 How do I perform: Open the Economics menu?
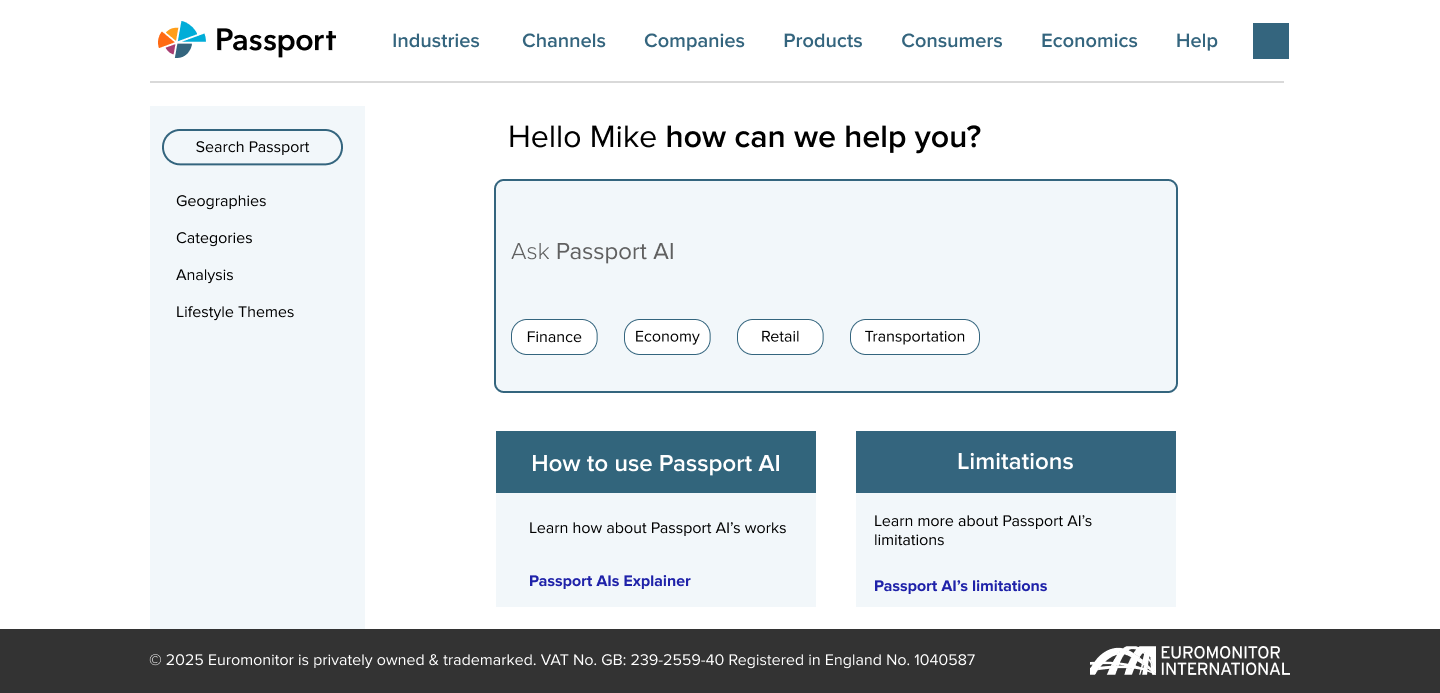1089,41
